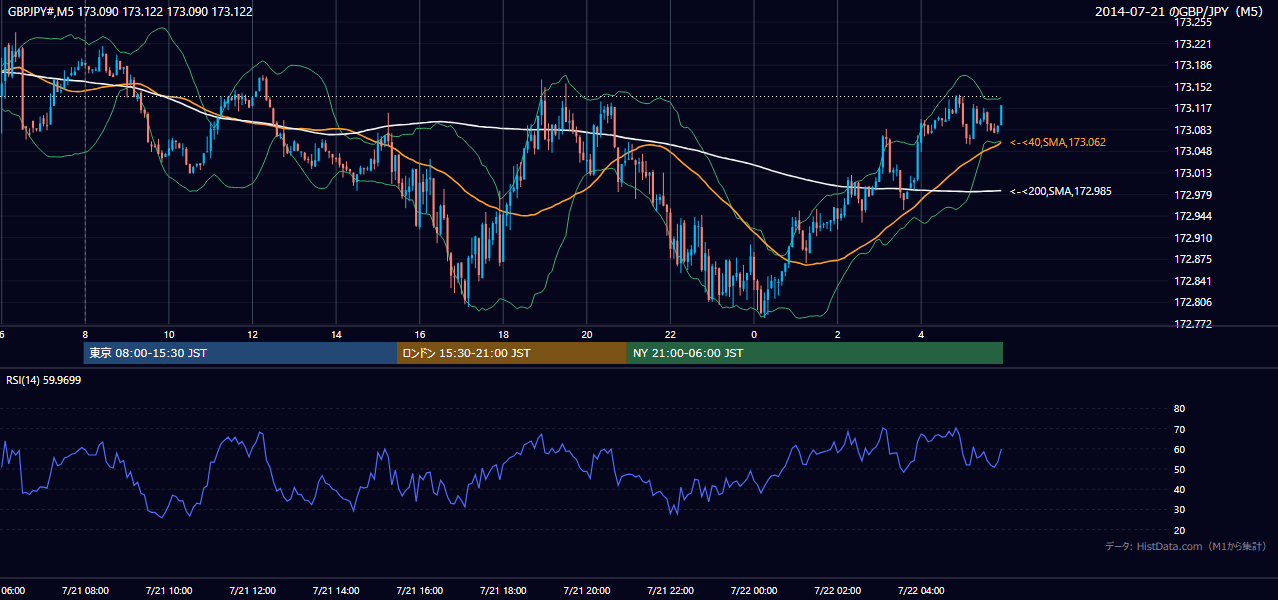Click price axis label 173.186
Image resolution: width=1278 pixels, height=600 pixels.
[x=1192, y=65]
